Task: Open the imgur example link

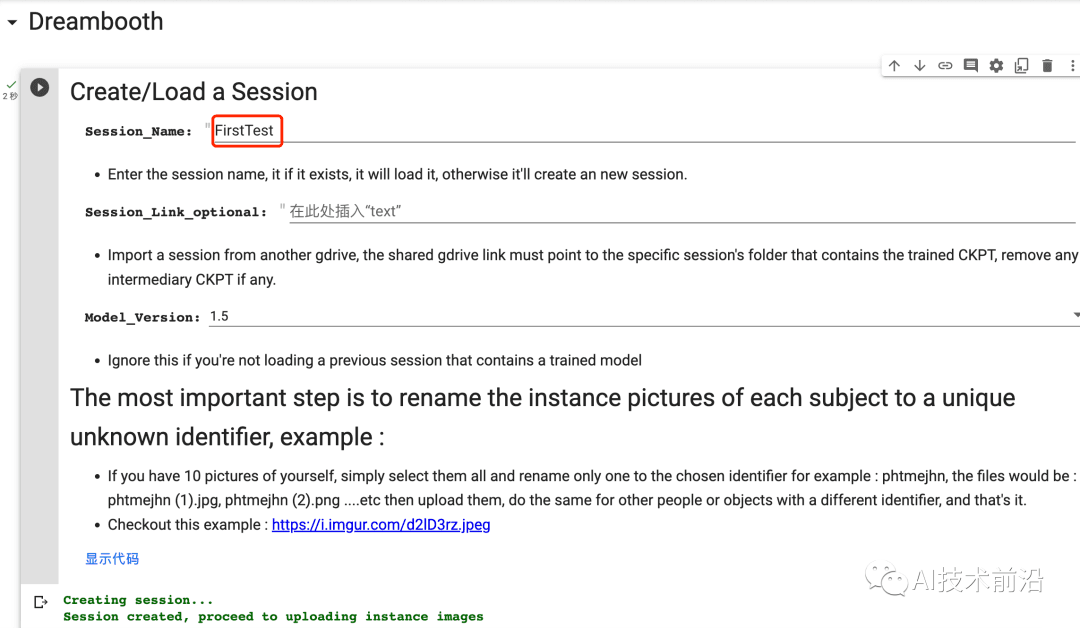Action: pos(381,525)
